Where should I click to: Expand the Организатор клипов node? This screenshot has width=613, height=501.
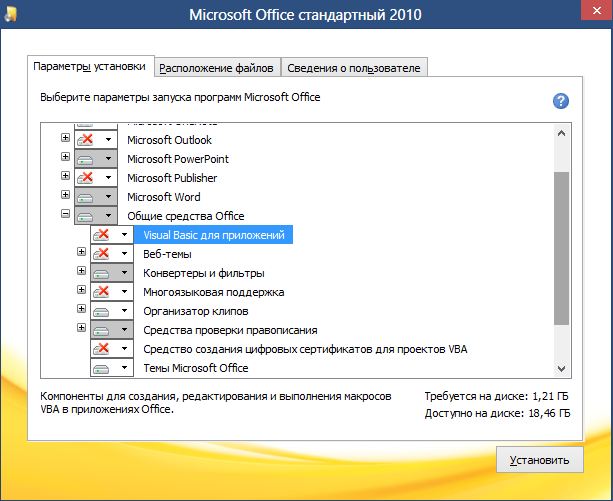pos(81,309)
